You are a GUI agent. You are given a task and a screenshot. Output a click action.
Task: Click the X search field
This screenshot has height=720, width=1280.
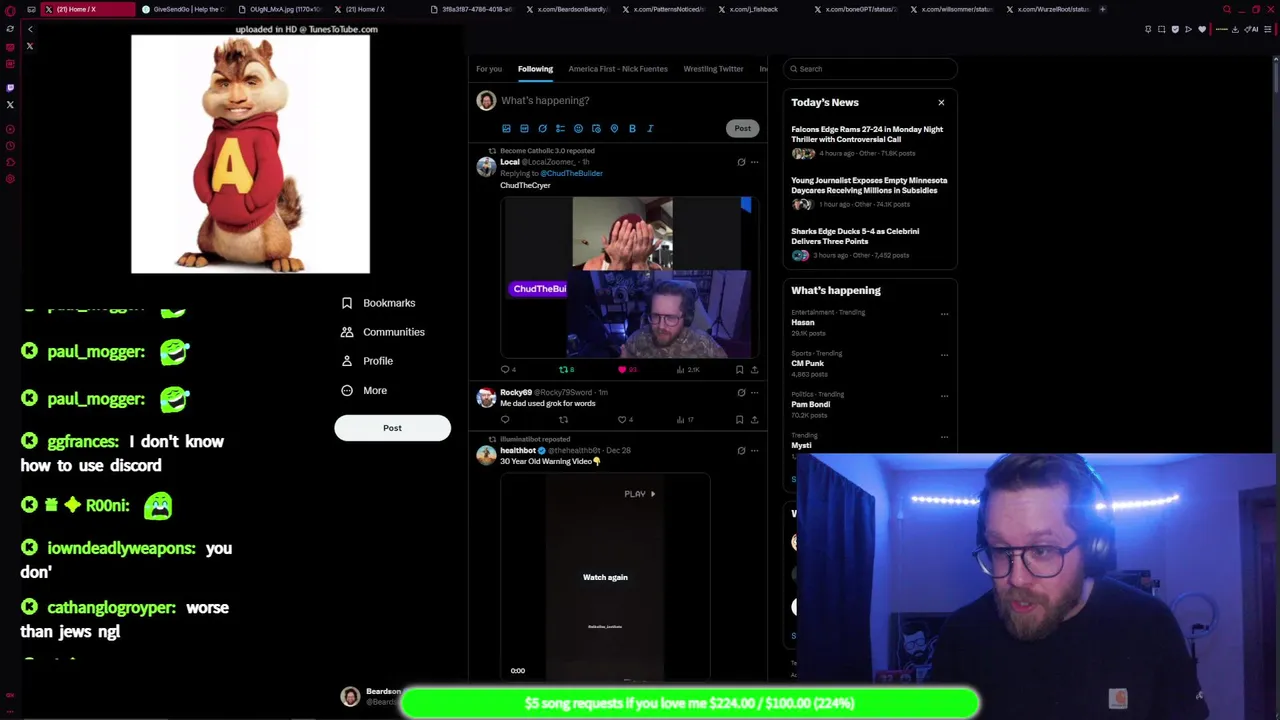pos(870,69)
